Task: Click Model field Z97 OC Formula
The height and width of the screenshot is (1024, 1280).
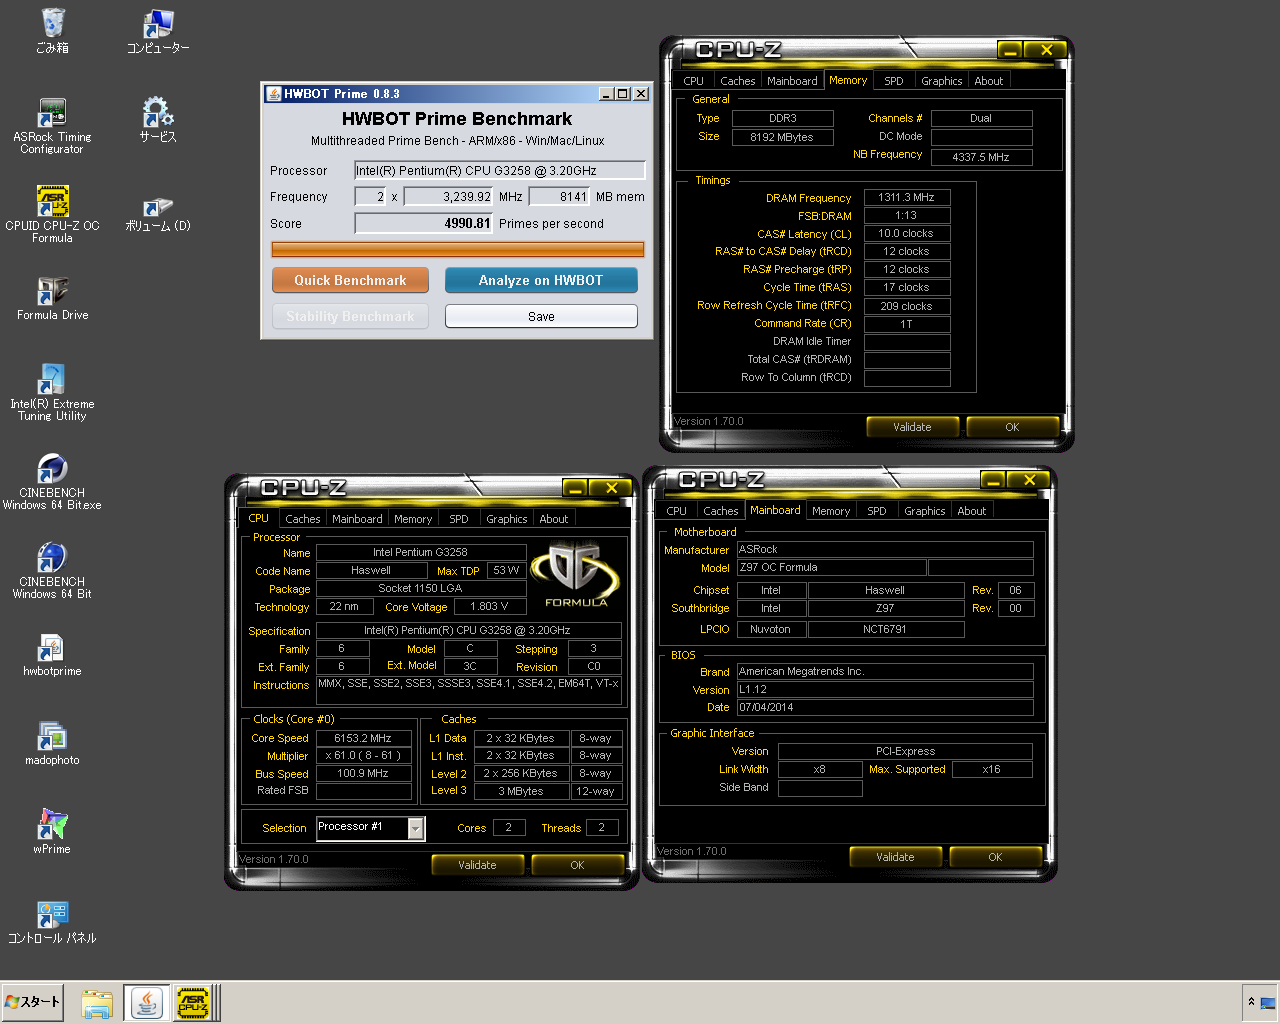Action: tap(831, 568)
